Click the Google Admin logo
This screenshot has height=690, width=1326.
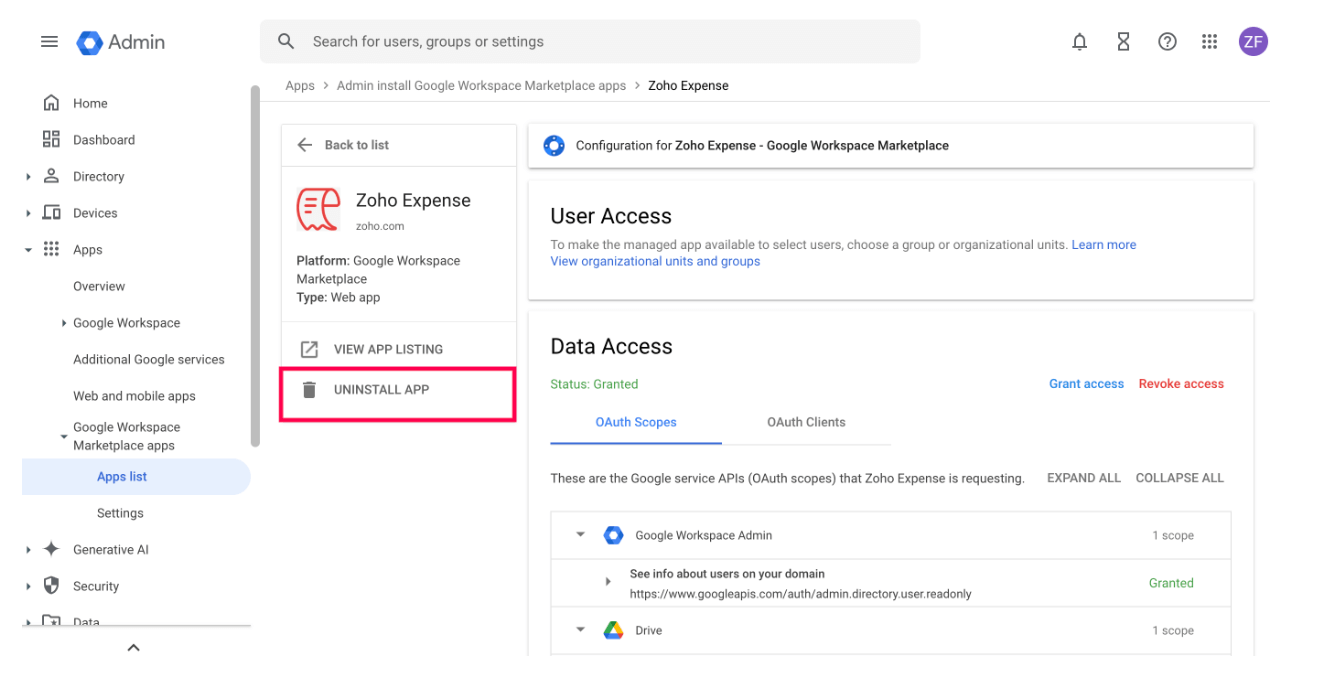click(x=90, y=41)
